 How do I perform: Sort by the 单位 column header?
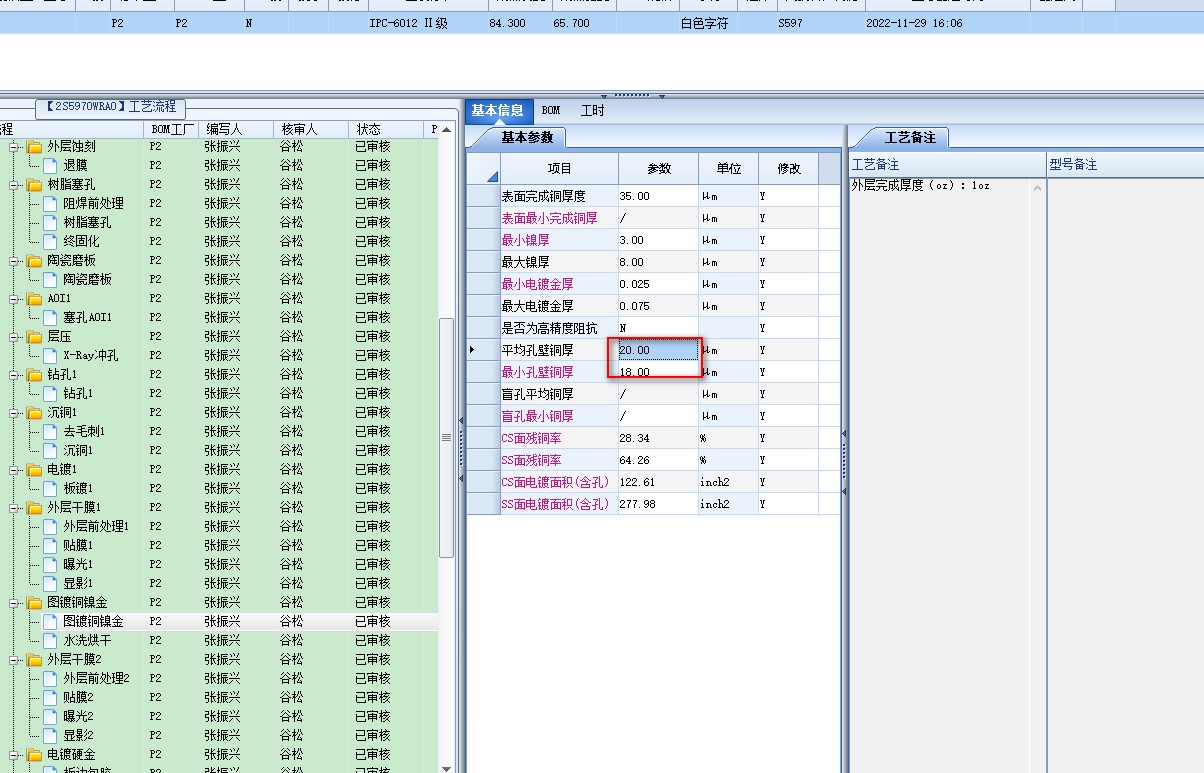(729, 169)
